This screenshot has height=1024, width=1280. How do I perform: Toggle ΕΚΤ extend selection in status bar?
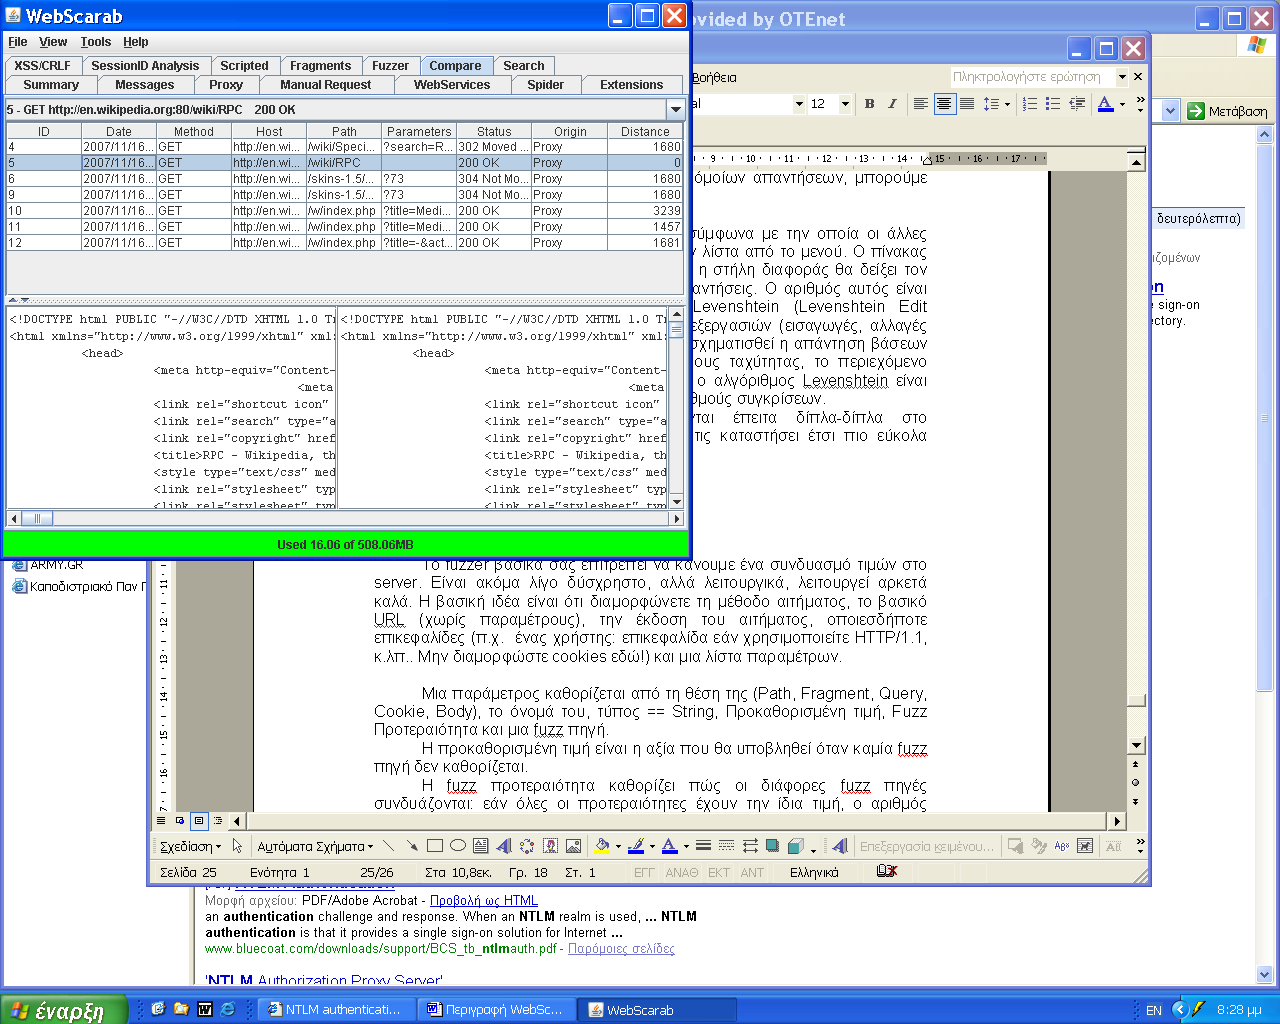tap(719, 873)
